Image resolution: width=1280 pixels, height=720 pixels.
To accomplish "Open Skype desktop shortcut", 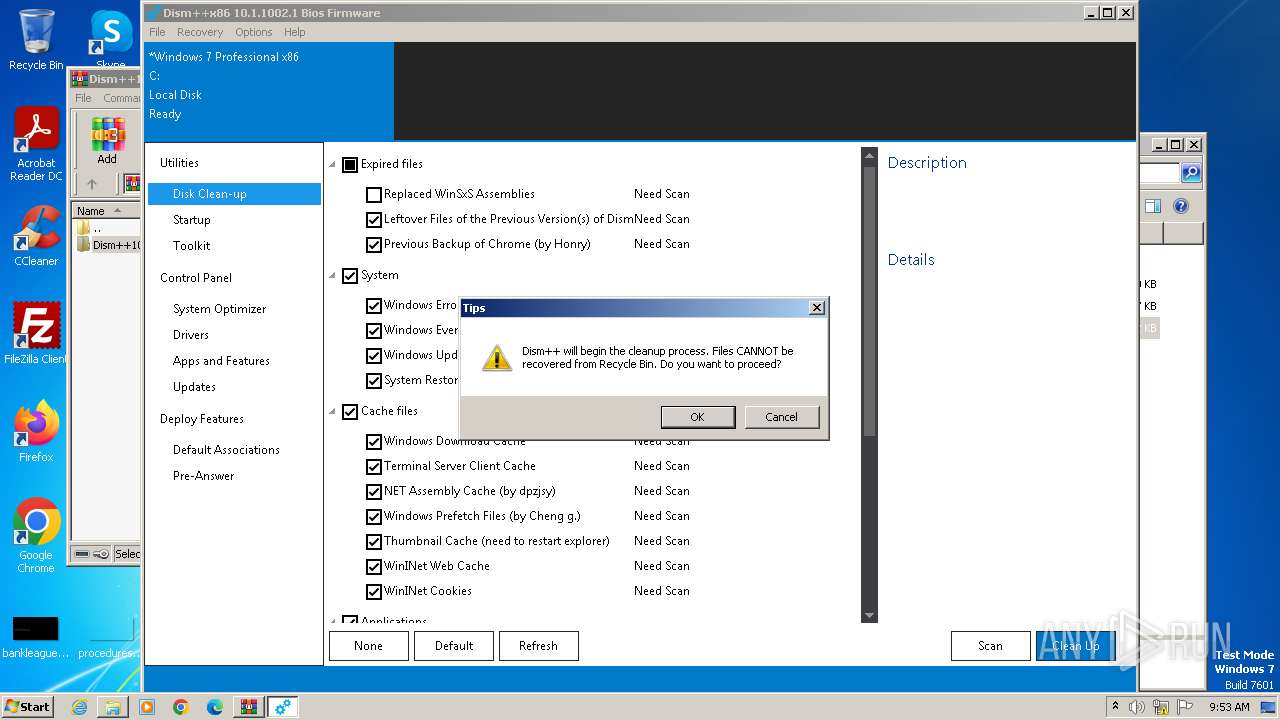I will (111, 39).
